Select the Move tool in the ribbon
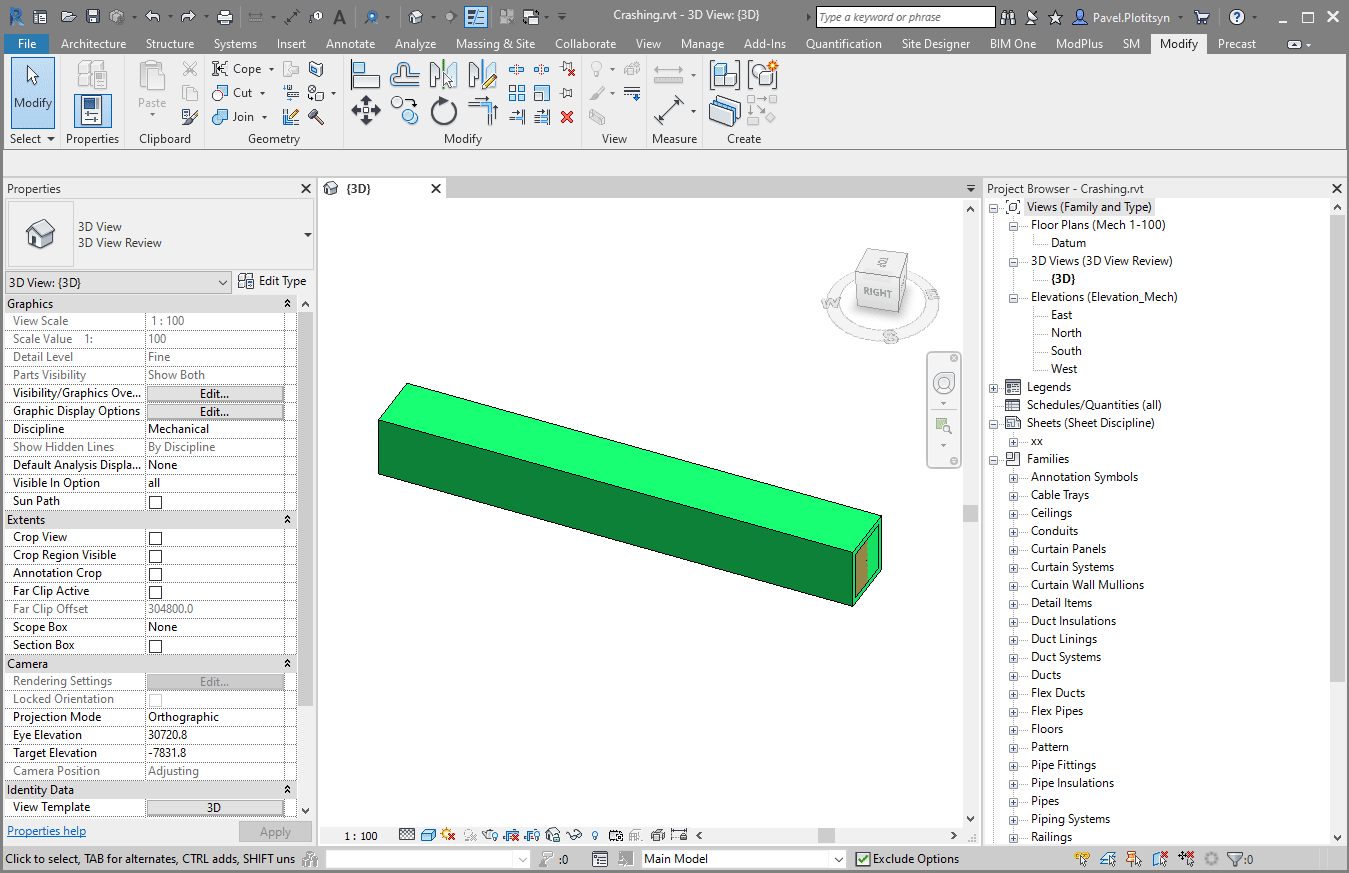 coord(366,109)
